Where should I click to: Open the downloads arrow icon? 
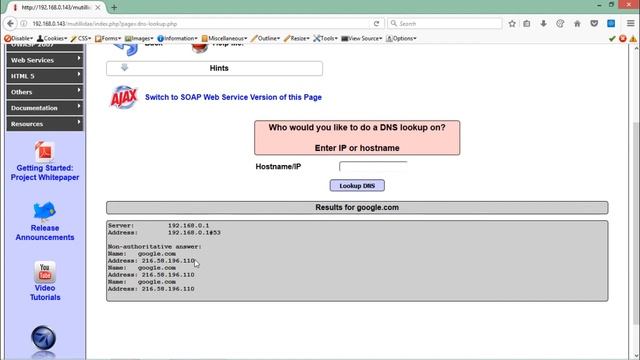point(543,24)
